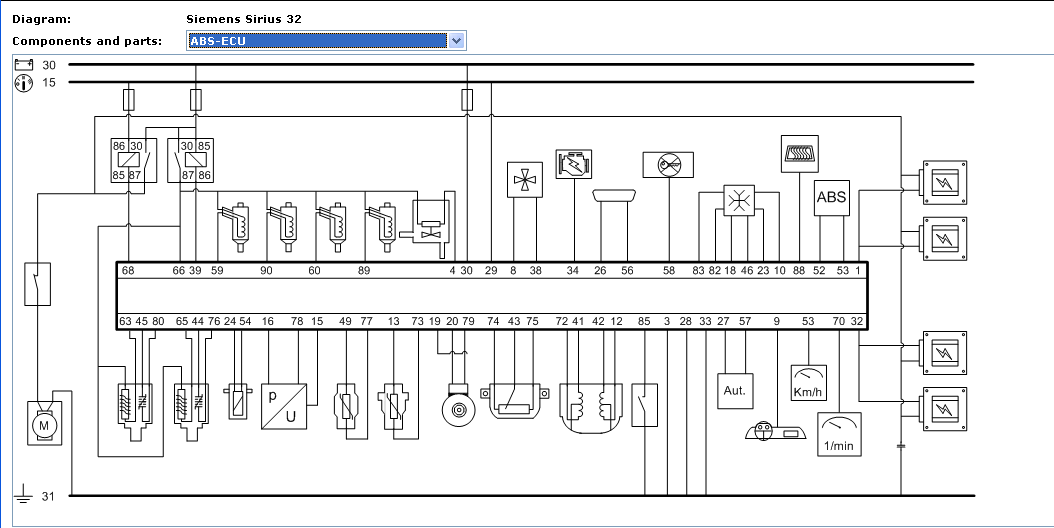Click the 1/min tachometer gauge

click(840, 434)
